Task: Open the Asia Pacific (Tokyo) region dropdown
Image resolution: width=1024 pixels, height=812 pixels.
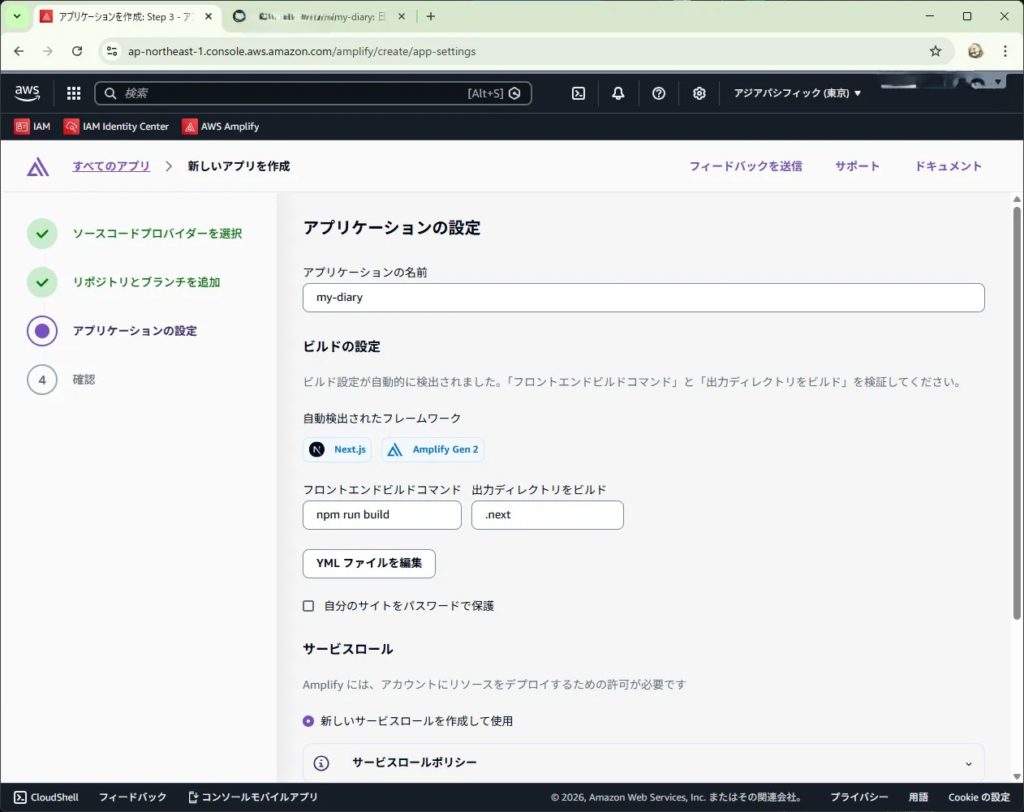Action: pos(797,93)
